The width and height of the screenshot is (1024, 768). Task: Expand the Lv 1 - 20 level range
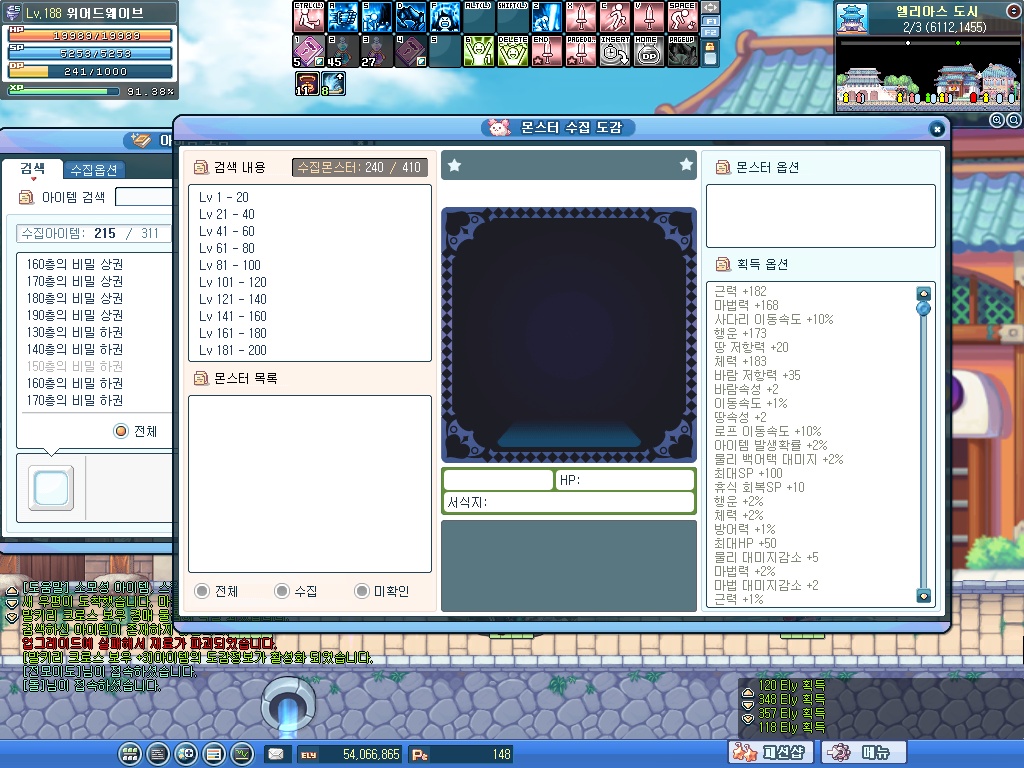[x=224, y=197]
